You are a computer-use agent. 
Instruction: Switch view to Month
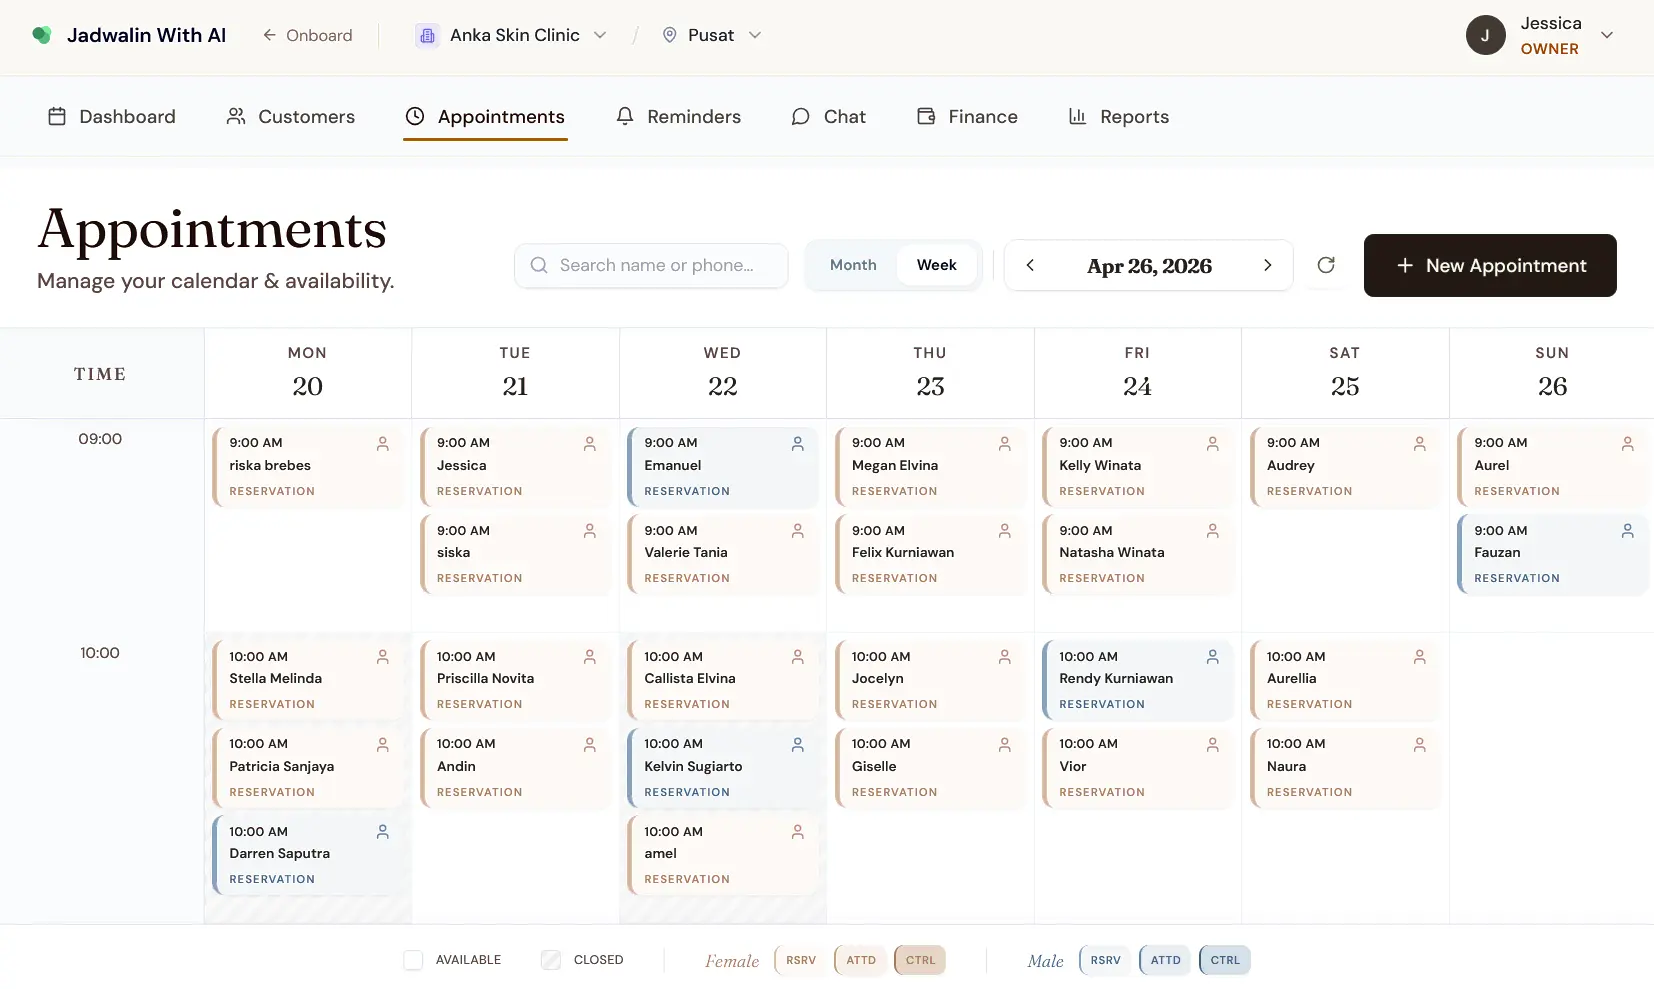click(852, 264)
